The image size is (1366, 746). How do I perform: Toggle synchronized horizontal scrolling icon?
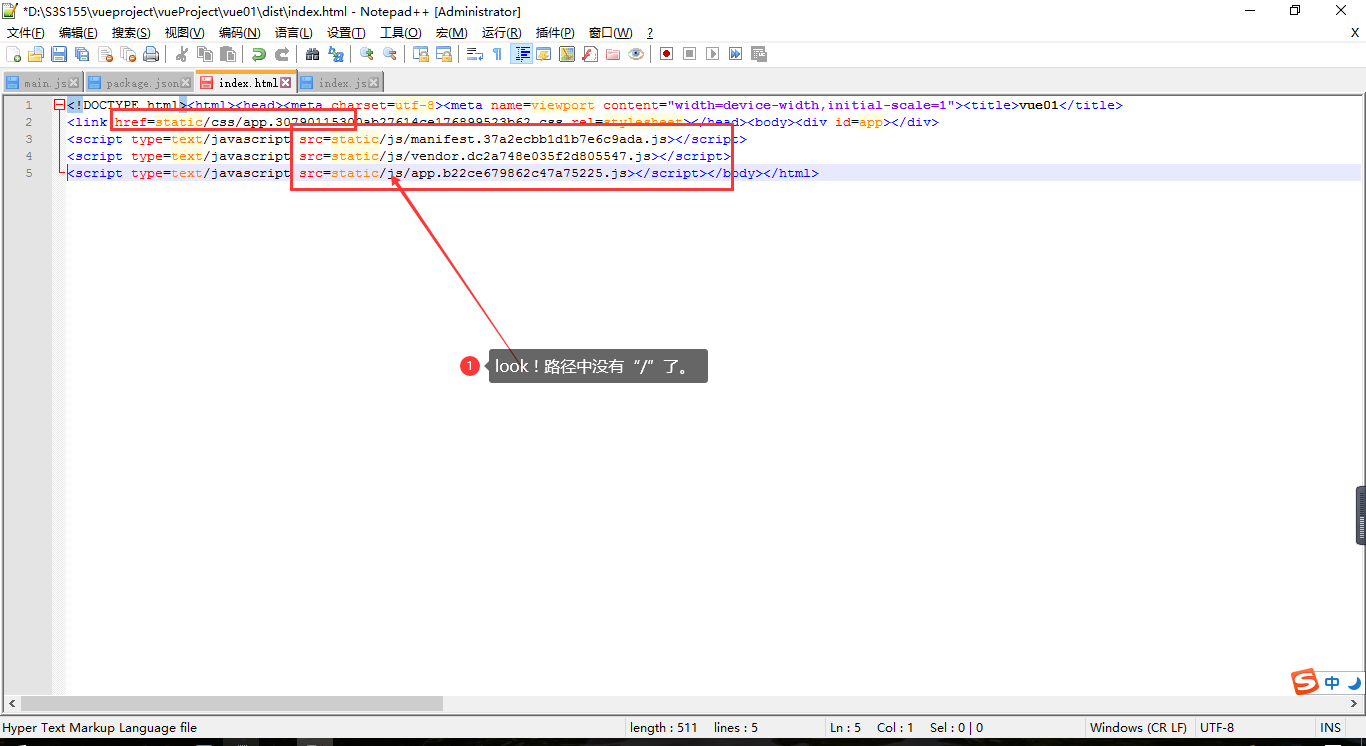(444, 54)
